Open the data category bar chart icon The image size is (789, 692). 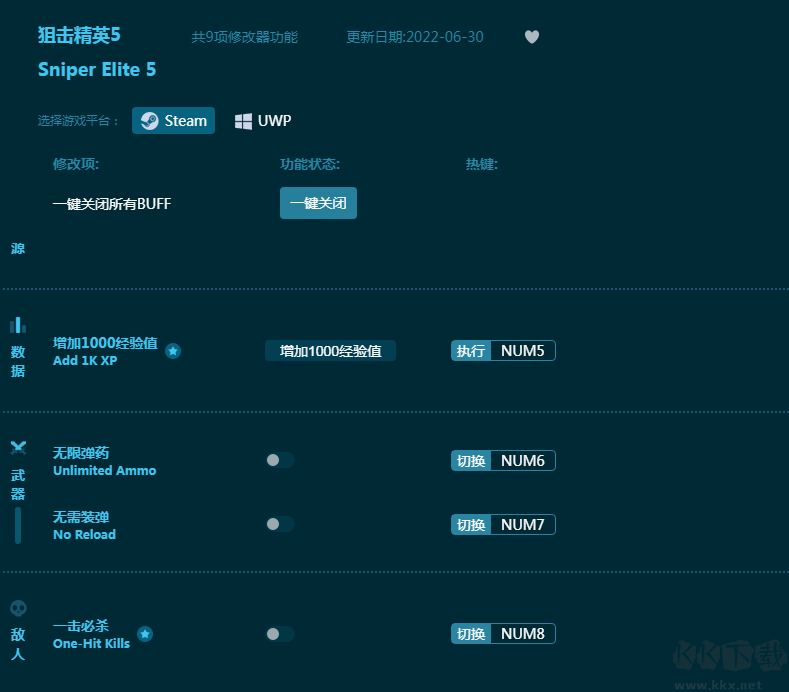18,325
